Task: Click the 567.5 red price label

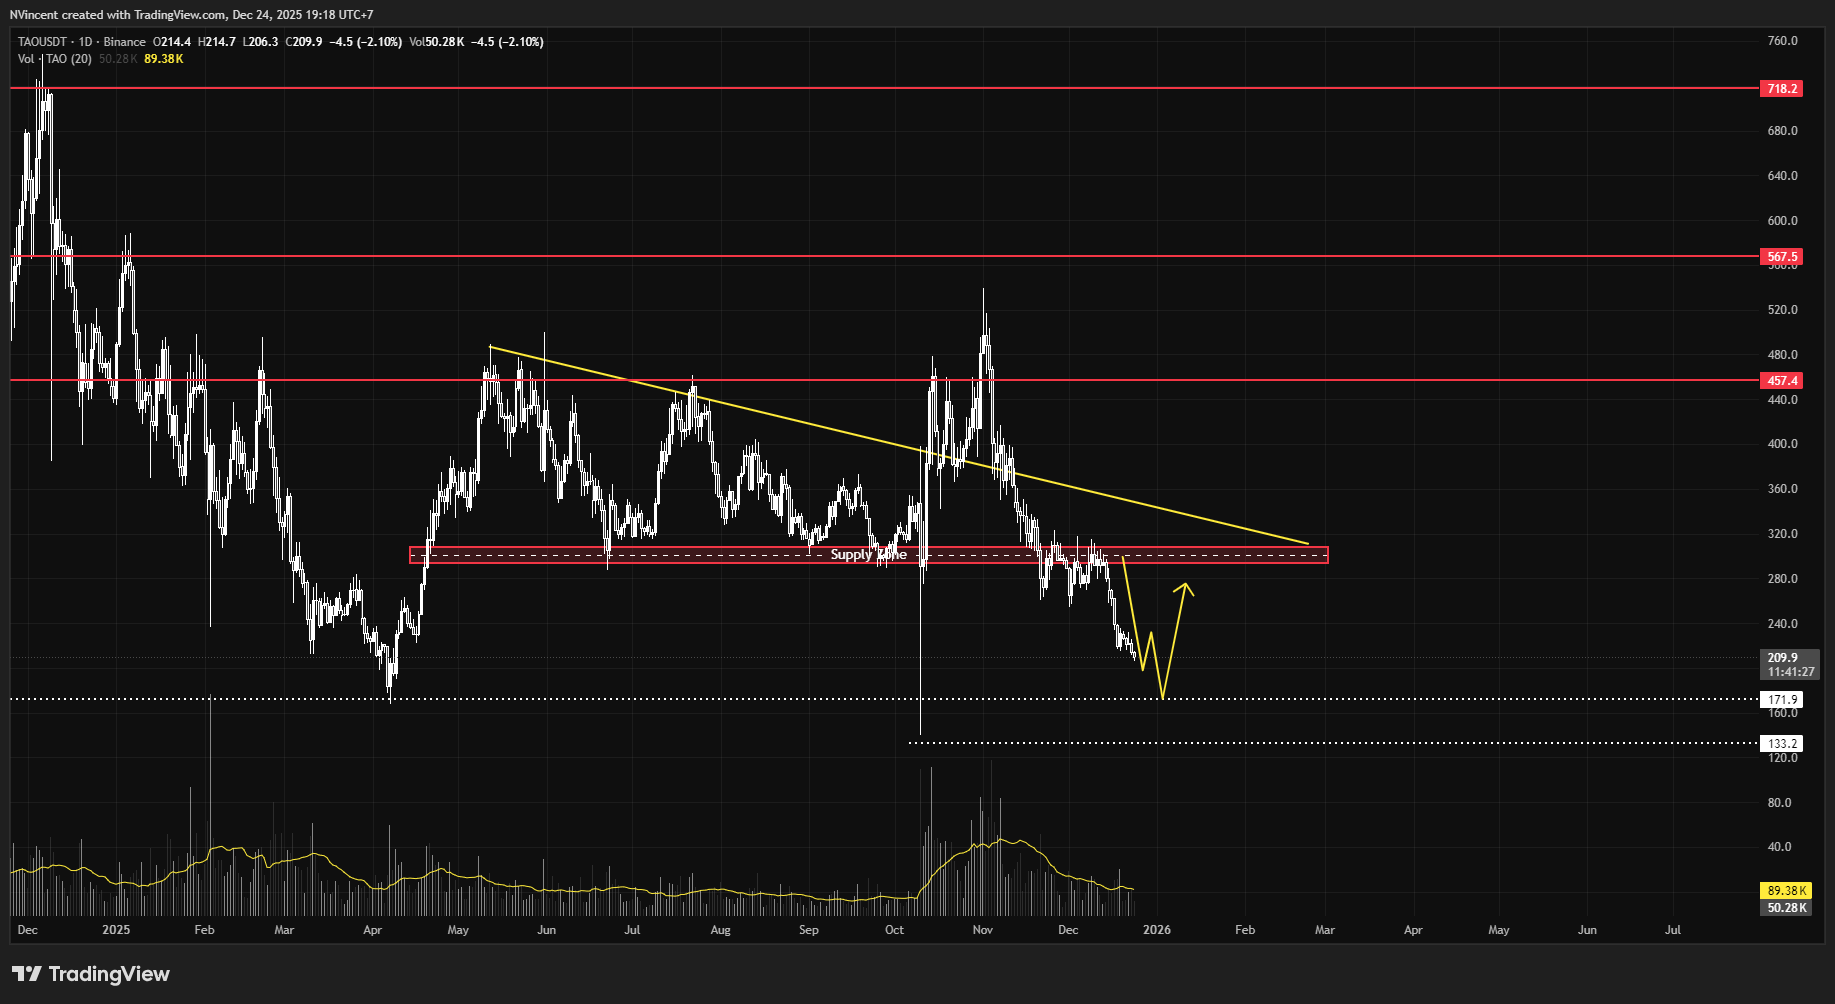Action: click(x=1782, y=257)
